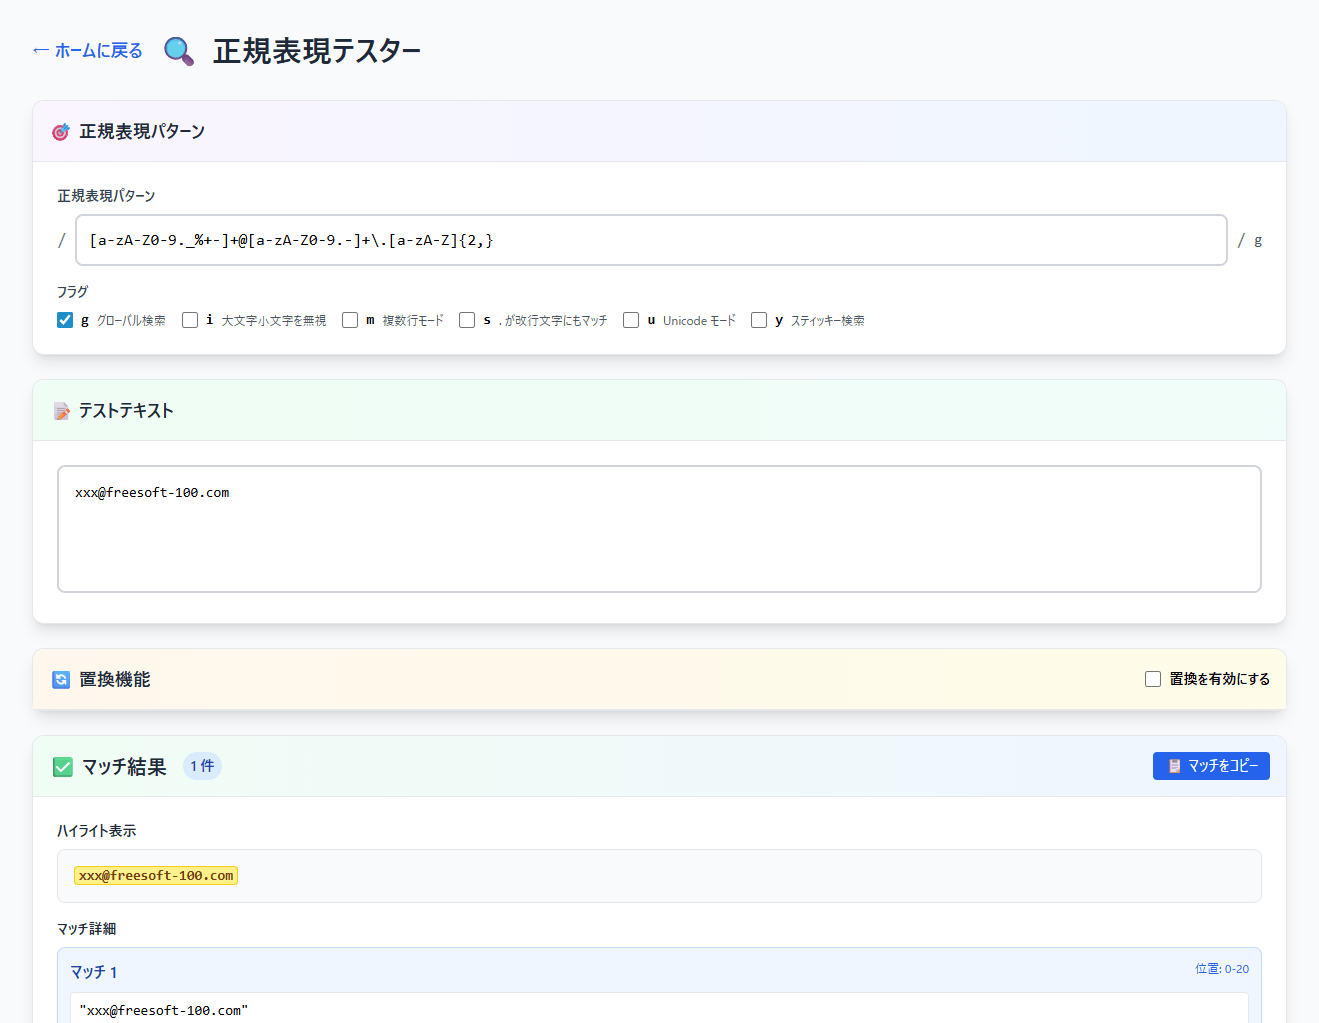Tick the y スティッキー検索 checkbox
This screenshot has width=1319, height=1023.
pos(759,320)
